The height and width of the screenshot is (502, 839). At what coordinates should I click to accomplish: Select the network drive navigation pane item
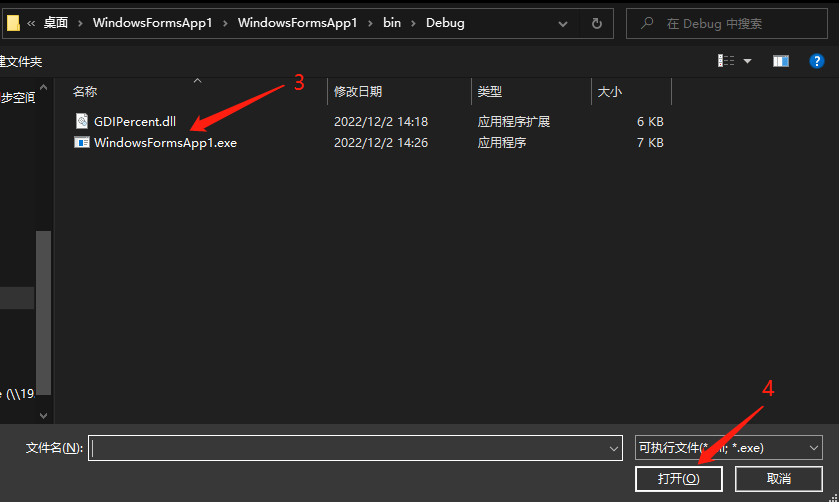click(18, 394)
